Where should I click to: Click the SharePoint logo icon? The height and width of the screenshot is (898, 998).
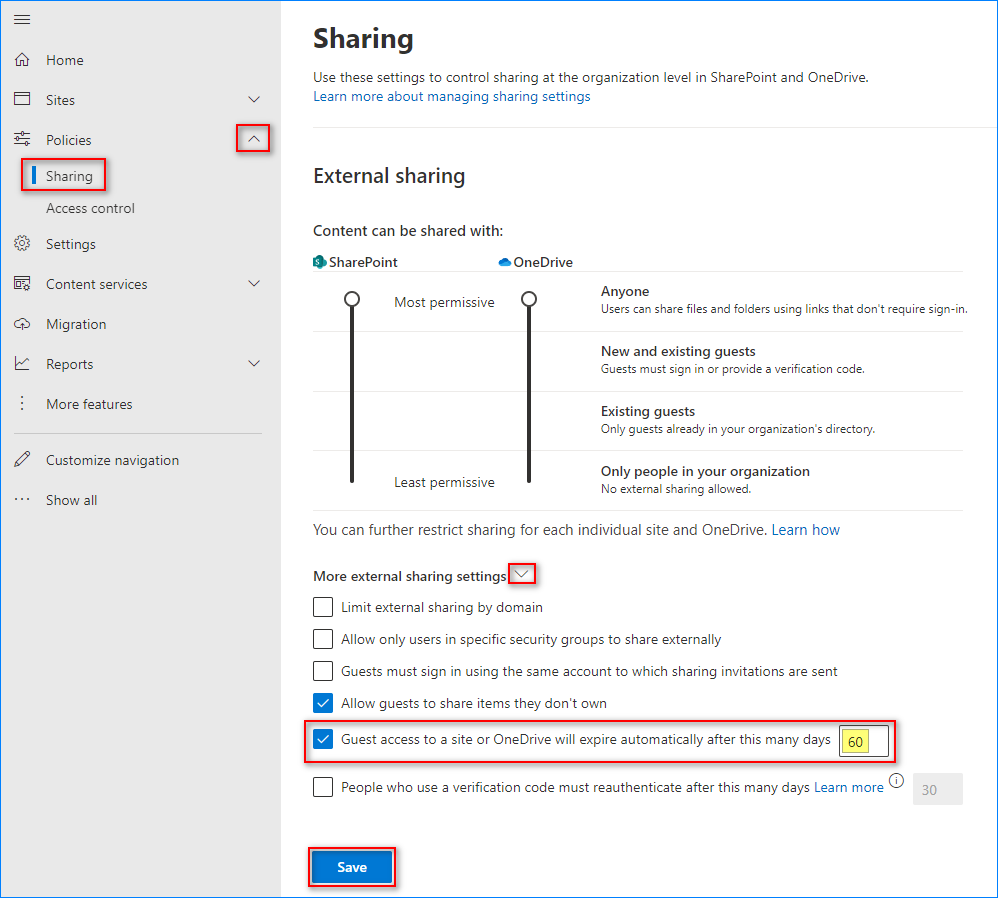pyautogui.click(x=320, y=262)
